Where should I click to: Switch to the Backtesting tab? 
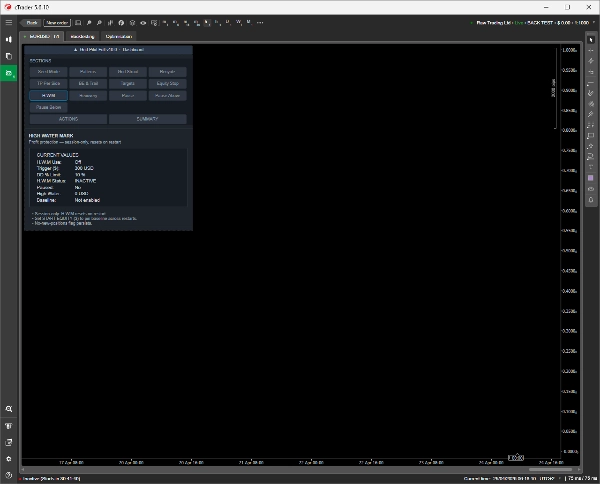pos(82,36)
